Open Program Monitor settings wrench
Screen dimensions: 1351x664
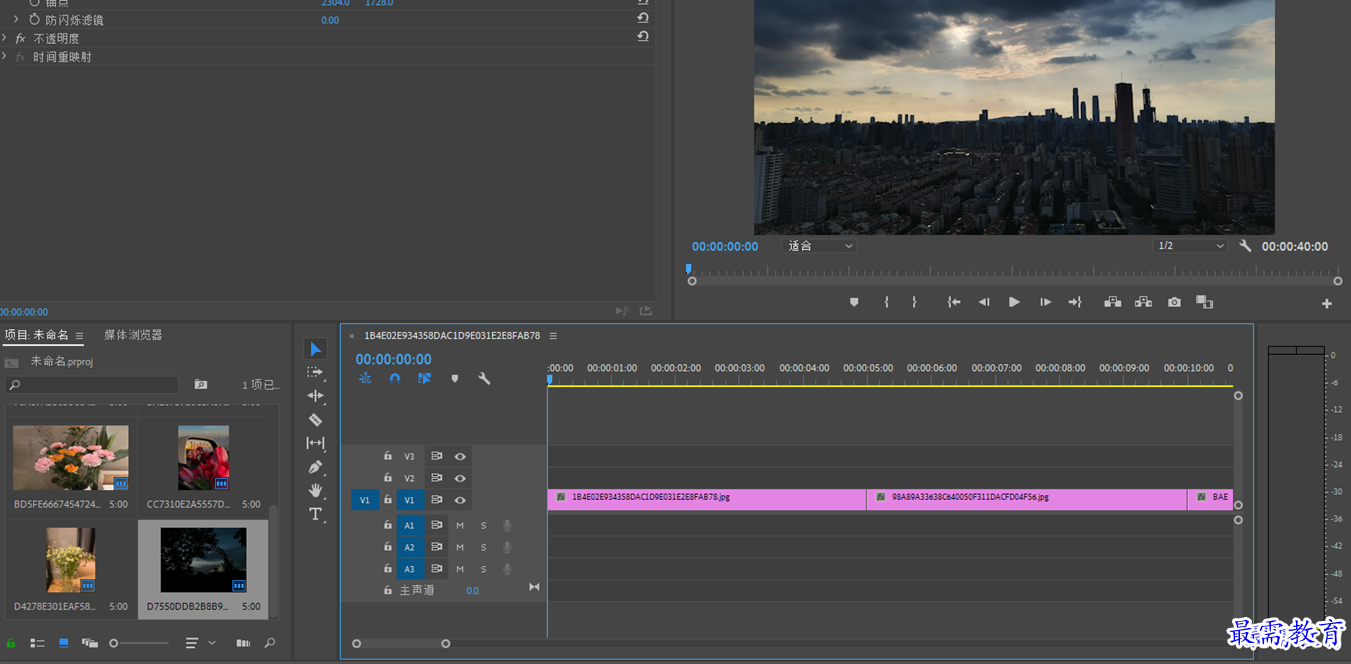pos(1245,246)
